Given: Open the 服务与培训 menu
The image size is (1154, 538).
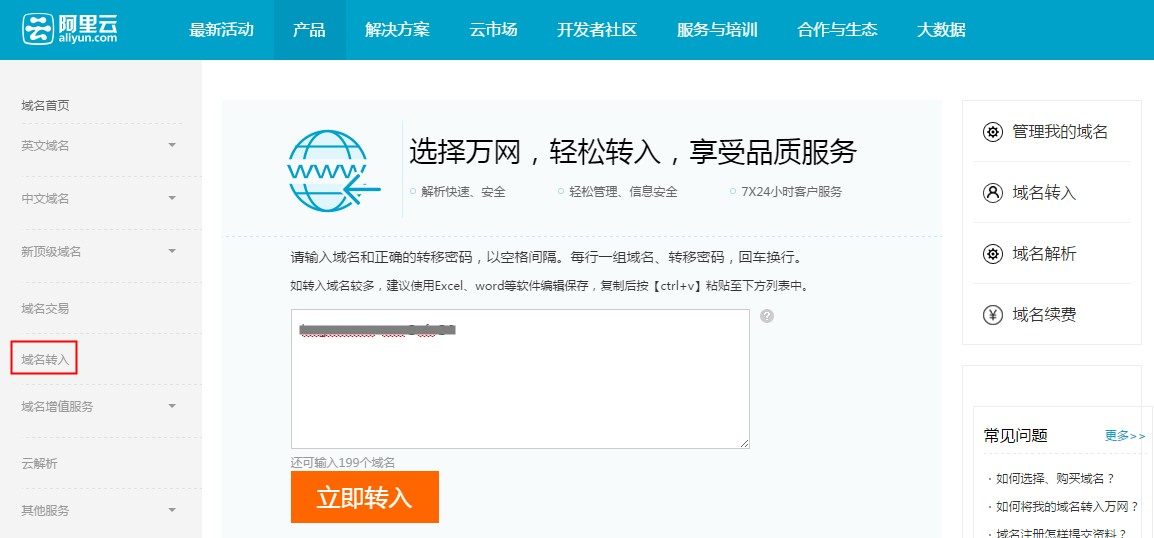Looking at the screenshot, I should coord(718,30).
